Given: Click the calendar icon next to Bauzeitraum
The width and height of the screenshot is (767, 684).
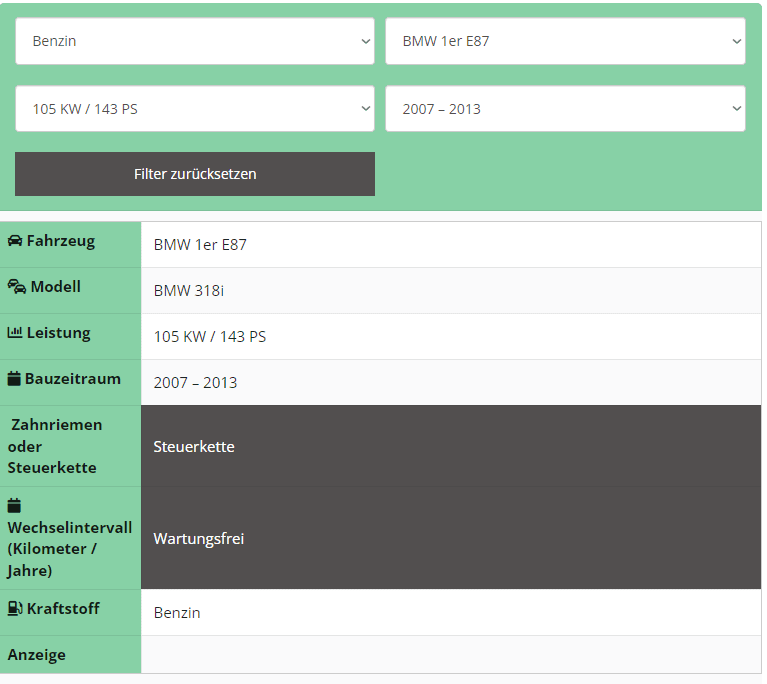Looking at the screenshot, I should (14, 378).
